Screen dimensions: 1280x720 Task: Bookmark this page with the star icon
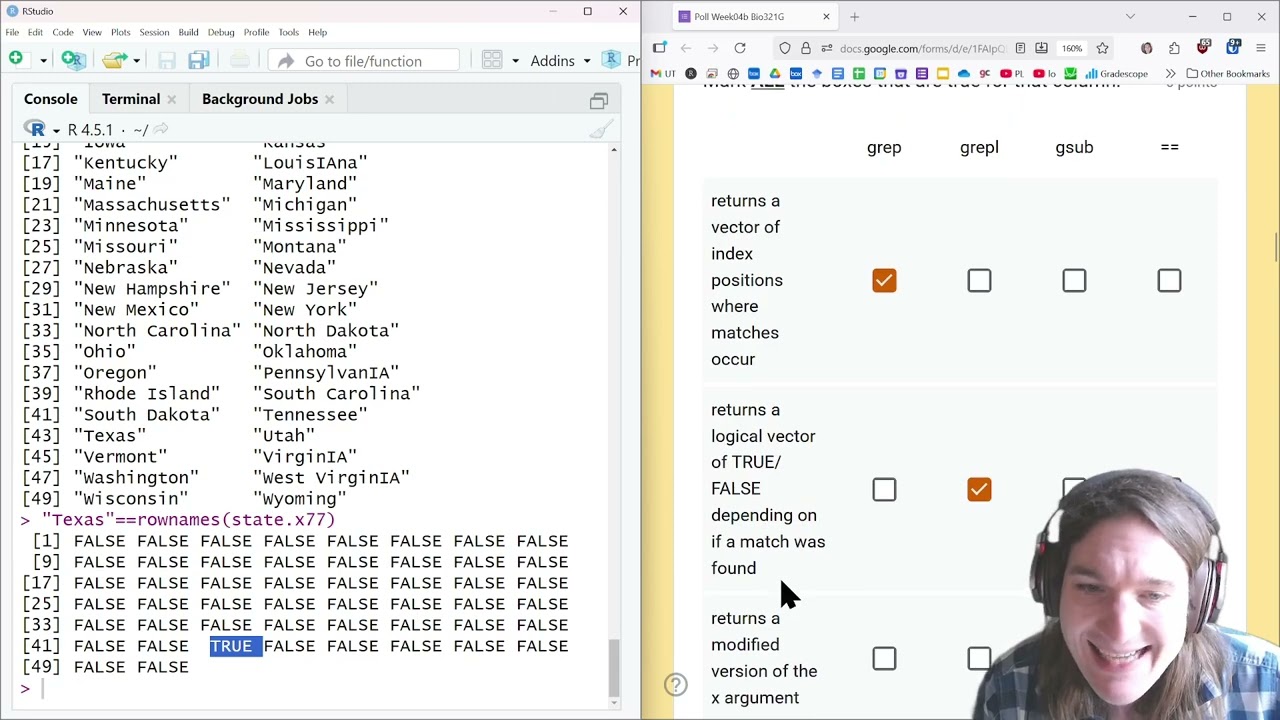coord(1102,48)
